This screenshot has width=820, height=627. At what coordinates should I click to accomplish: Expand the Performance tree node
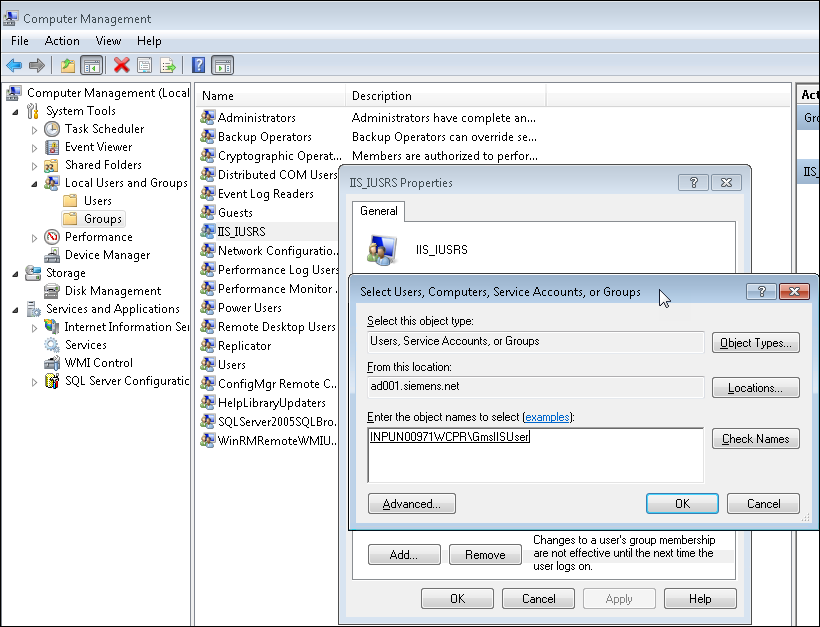32,236
